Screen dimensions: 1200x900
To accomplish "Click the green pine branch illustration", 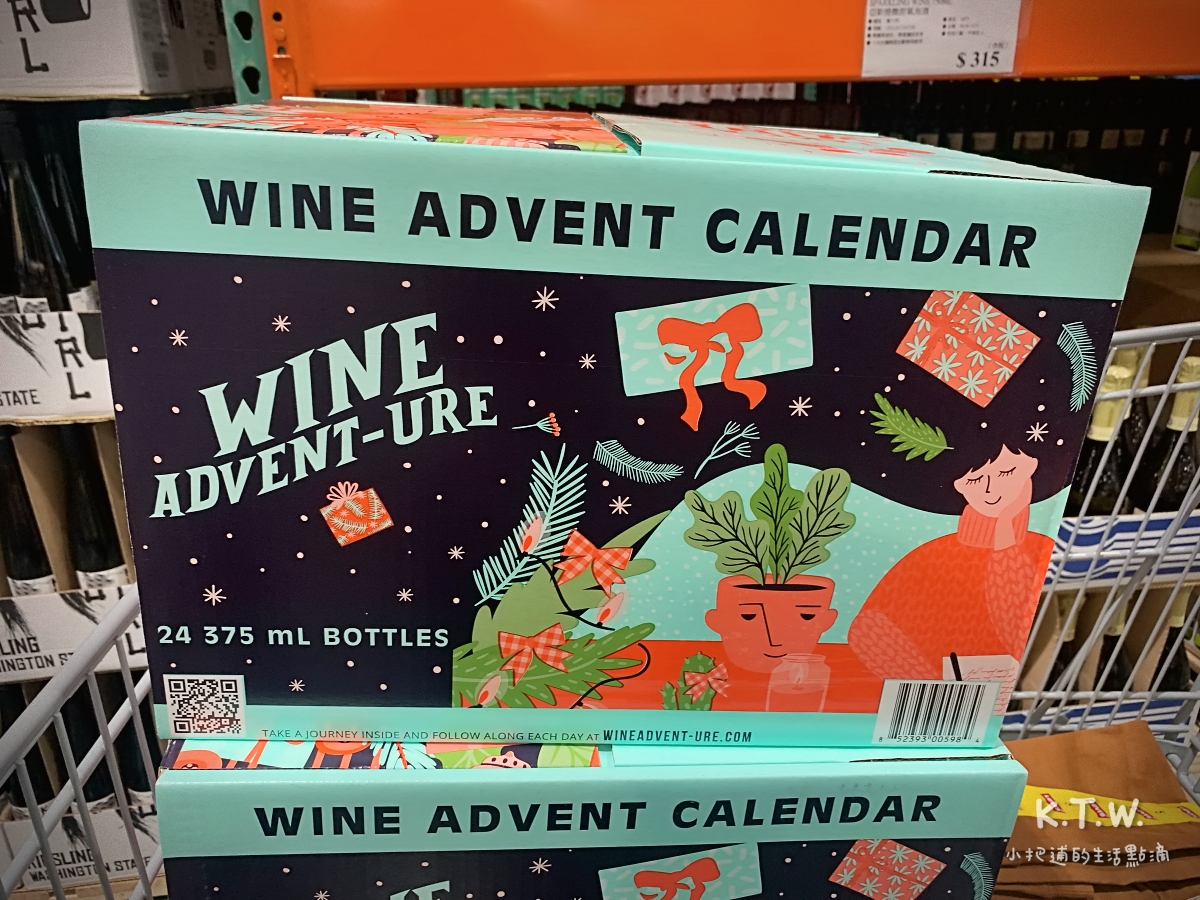I will point(909,428).
